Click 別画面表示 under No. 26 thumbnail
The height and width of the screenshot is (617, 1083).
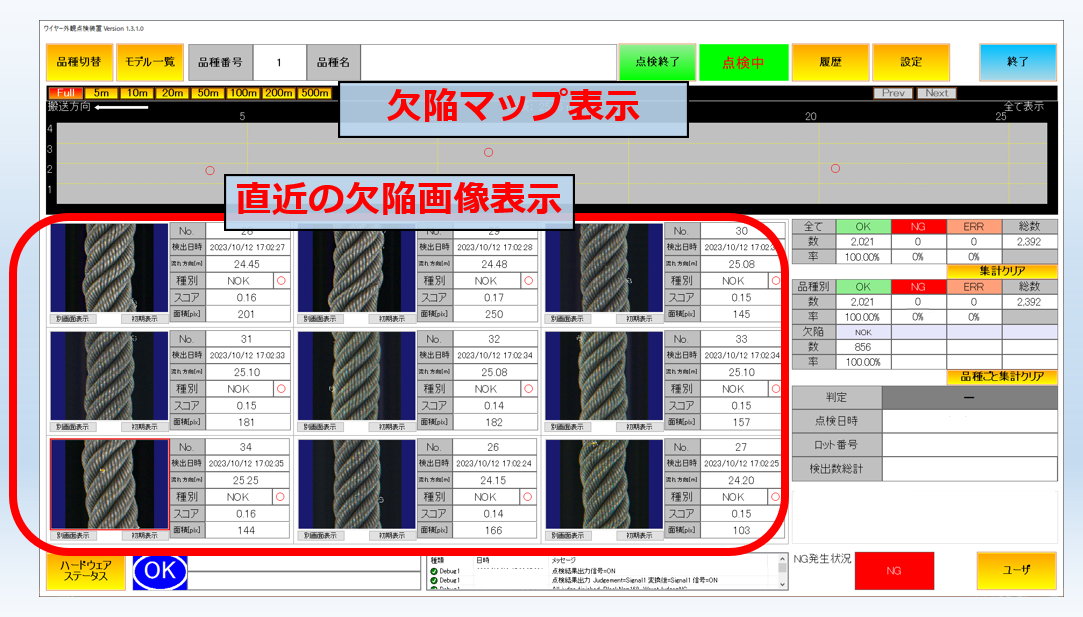point(320,535)
